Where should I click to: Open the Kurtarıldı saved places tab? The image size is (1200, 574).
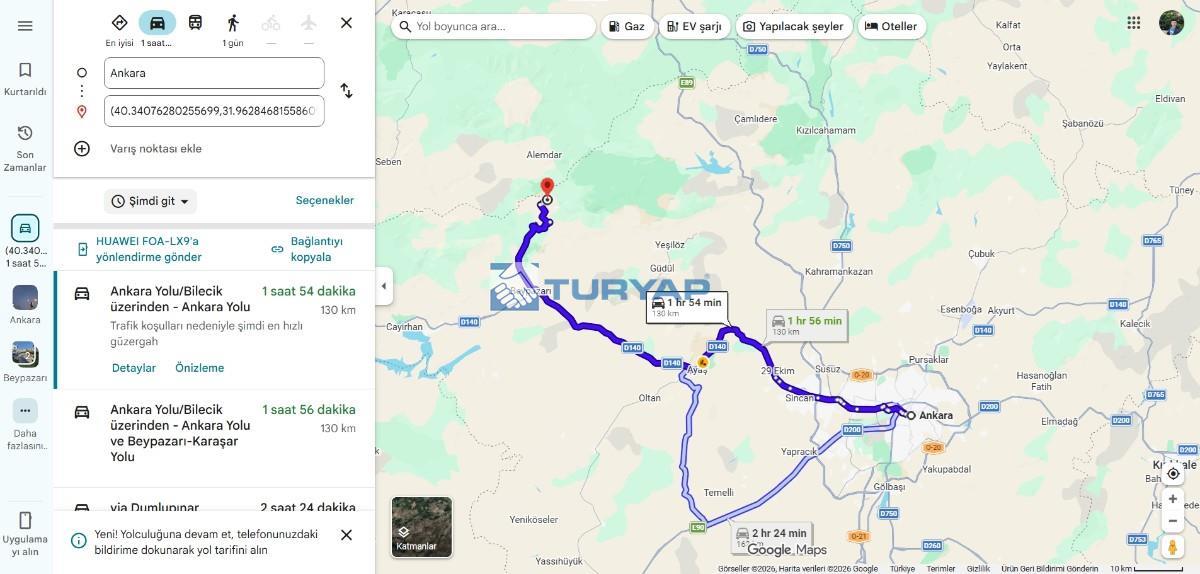coord(25,78)
